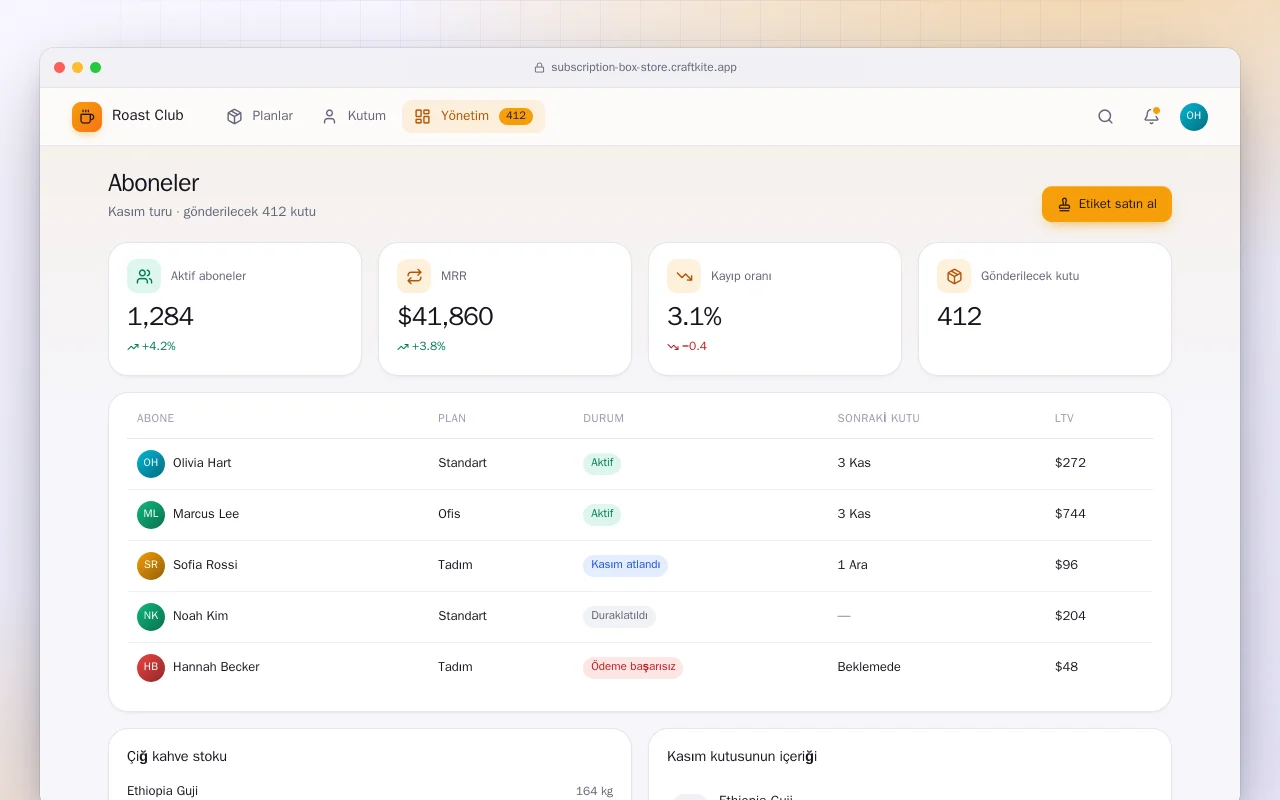The image size is (1280, 800).
Task: Click the Kasım atlandı status badge
Action: pyautogui.click(x=625, y=565)
